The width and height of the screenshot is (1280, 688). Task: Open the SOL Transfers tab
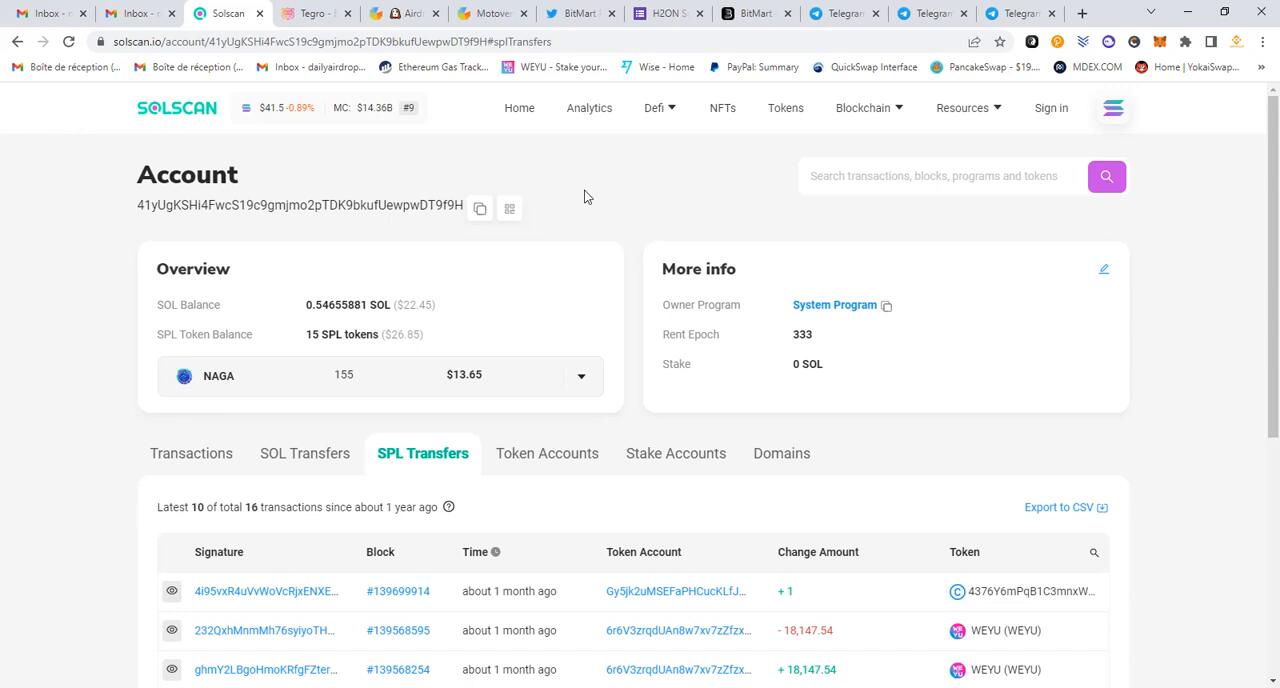pos(305,454)
